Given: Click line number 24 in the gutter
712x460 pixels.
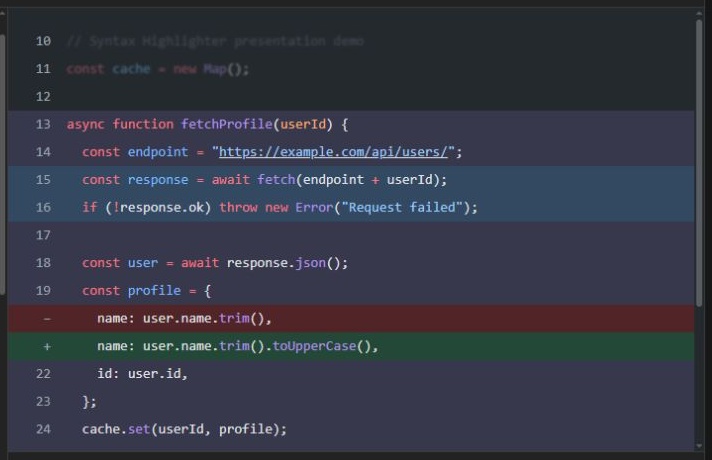Looking at the screenshot, I should click(43, 429).
